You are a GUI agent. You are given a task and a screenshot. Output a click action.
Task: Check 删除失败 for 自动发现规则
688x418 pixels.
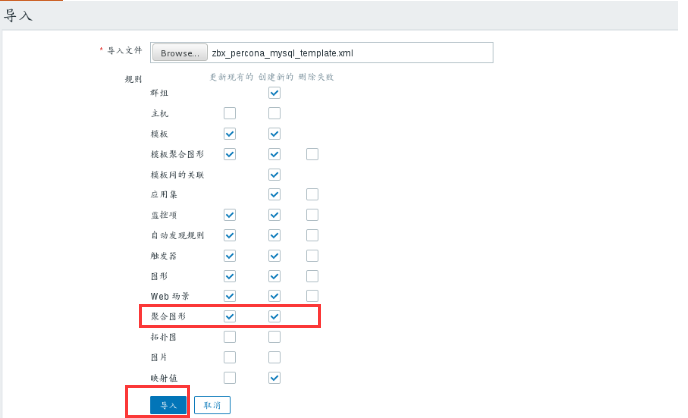[x=312, y=235]
